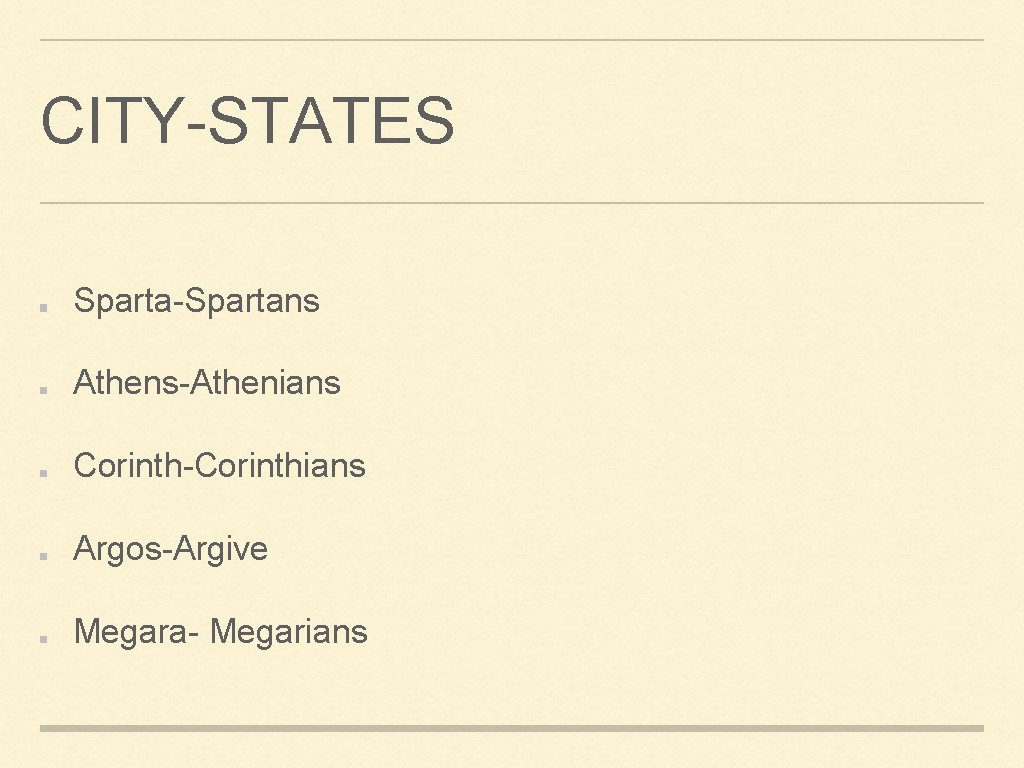Click the bullet marker beside Argos-Argive
This screenshot has width=1024, height=768.
44,556
